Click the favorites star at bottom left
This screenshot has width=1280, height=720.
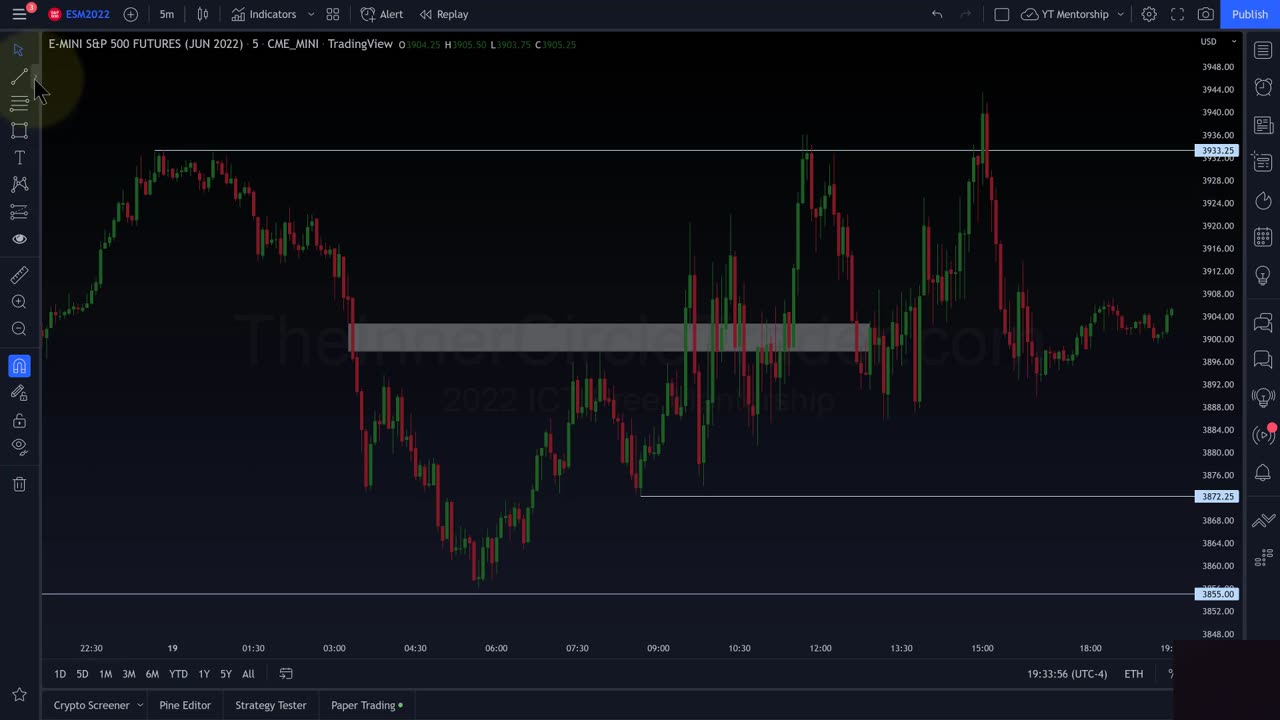[x=18, y=695]
